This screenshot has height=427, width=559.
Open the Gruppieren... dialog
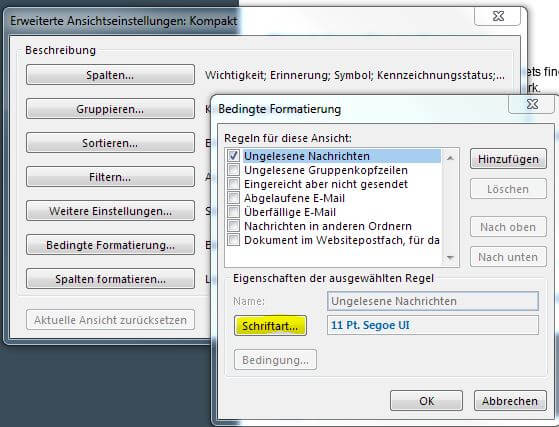pos(110,108)
